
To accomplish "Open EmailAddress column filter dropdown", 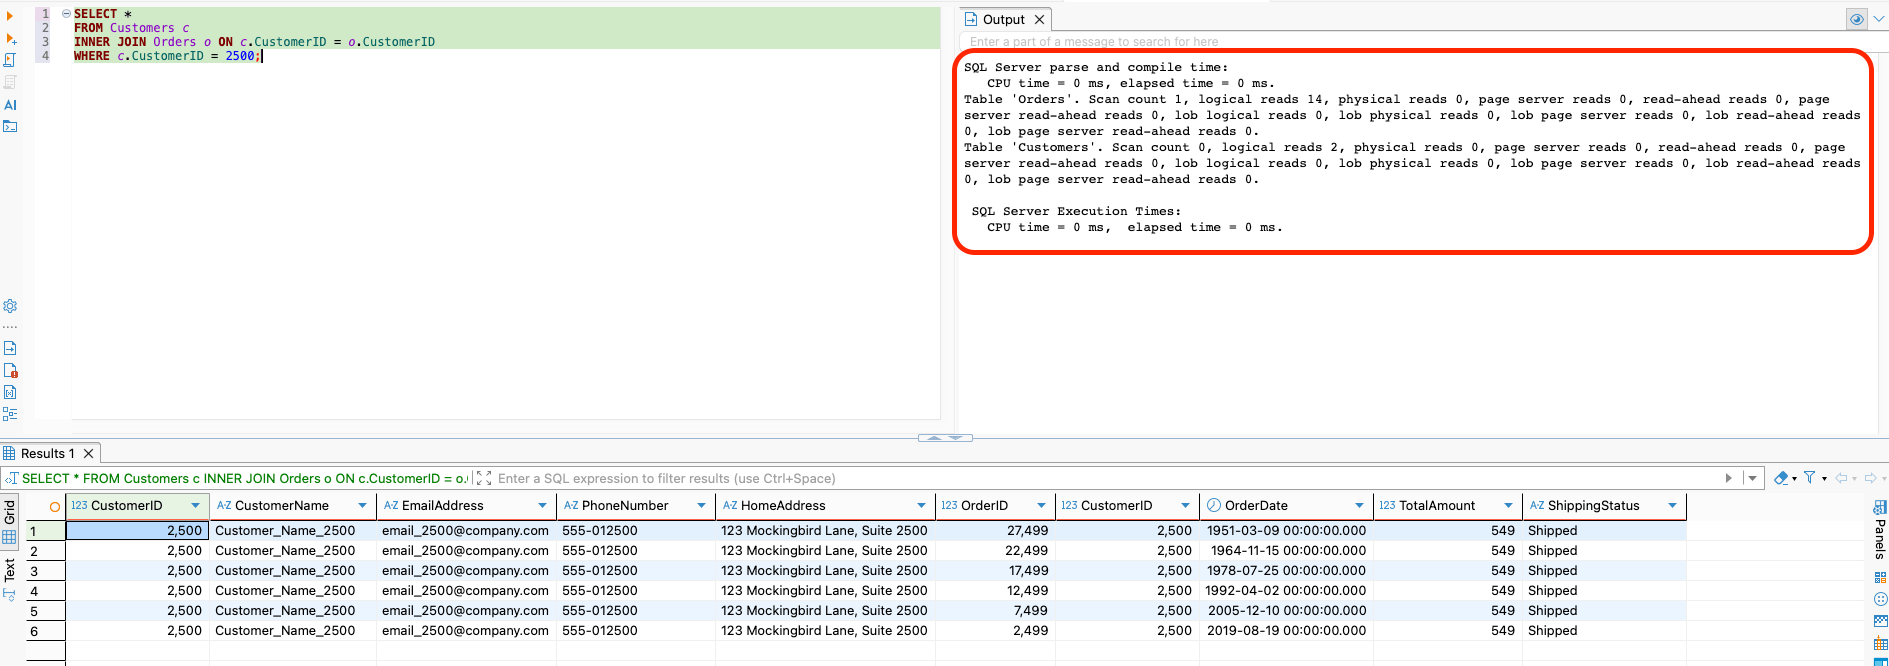I will tap(542, 506).
